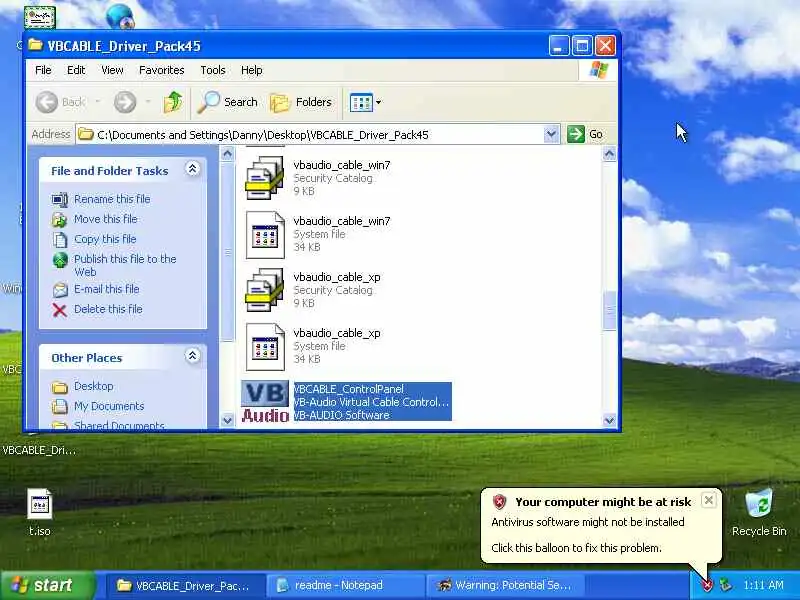Open the Favorites menu

[162, 70]
